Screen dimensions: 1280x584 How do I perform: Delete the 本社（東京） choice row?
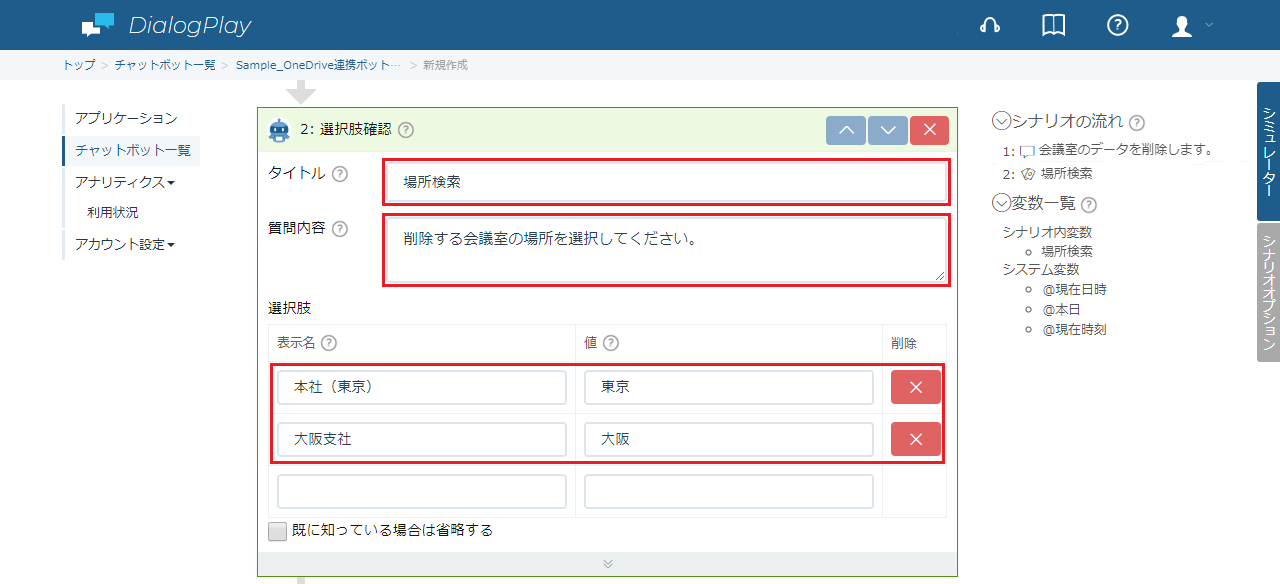(x=916, y=387)
